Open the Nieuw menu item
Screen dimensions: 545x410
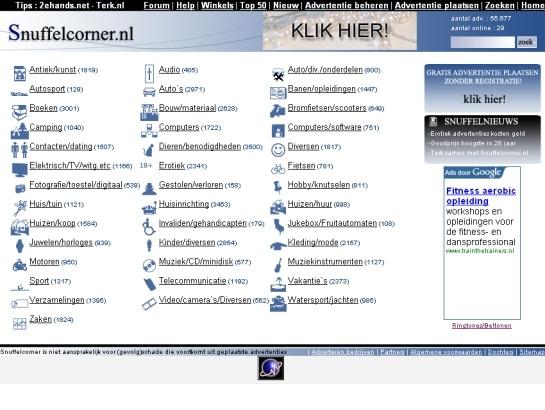tap(286, 6)
